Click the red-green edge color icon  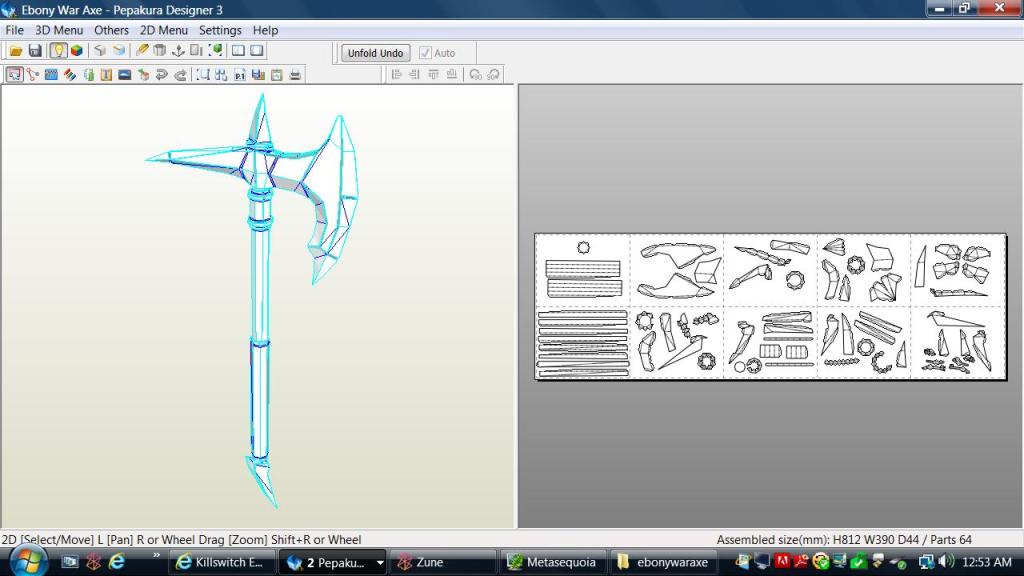[69, 75]
